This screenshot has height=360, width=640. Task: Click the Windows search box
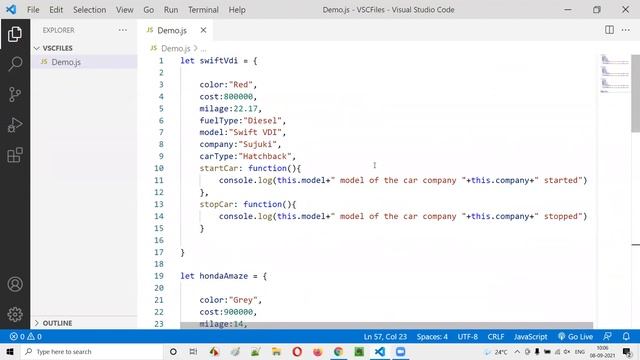[x=92, y=351]
